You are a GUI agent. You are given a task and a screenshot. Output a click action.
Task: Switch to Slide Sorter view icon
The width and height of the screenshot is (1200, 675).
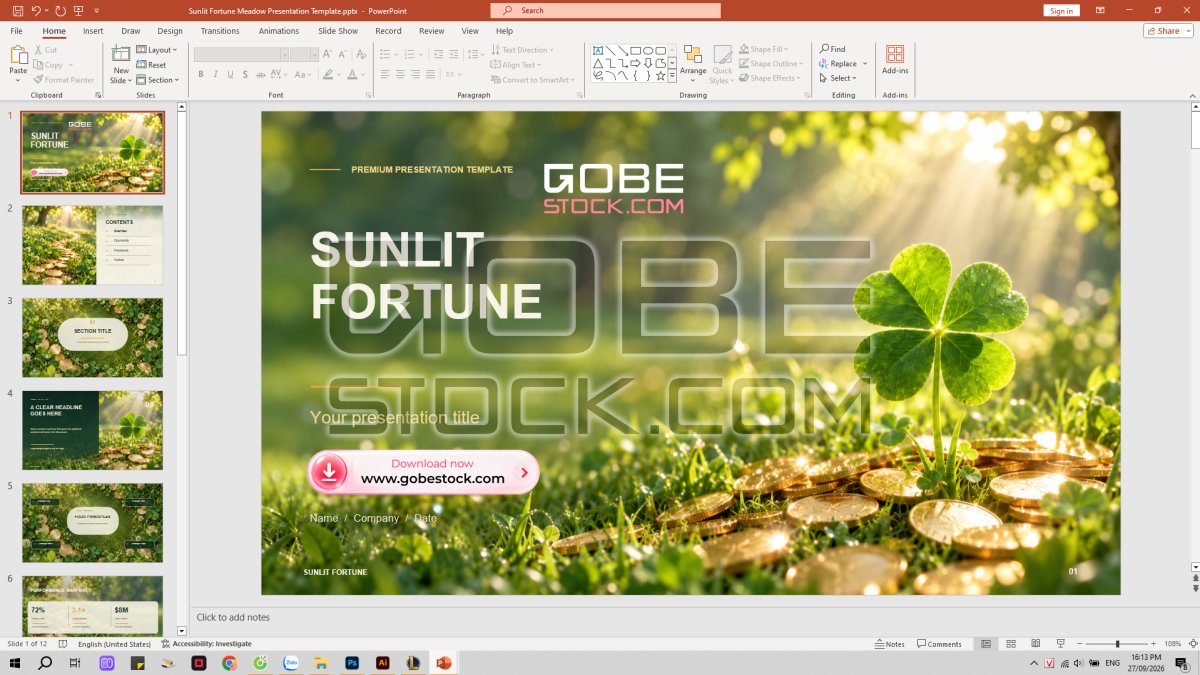click(1010, 644)
